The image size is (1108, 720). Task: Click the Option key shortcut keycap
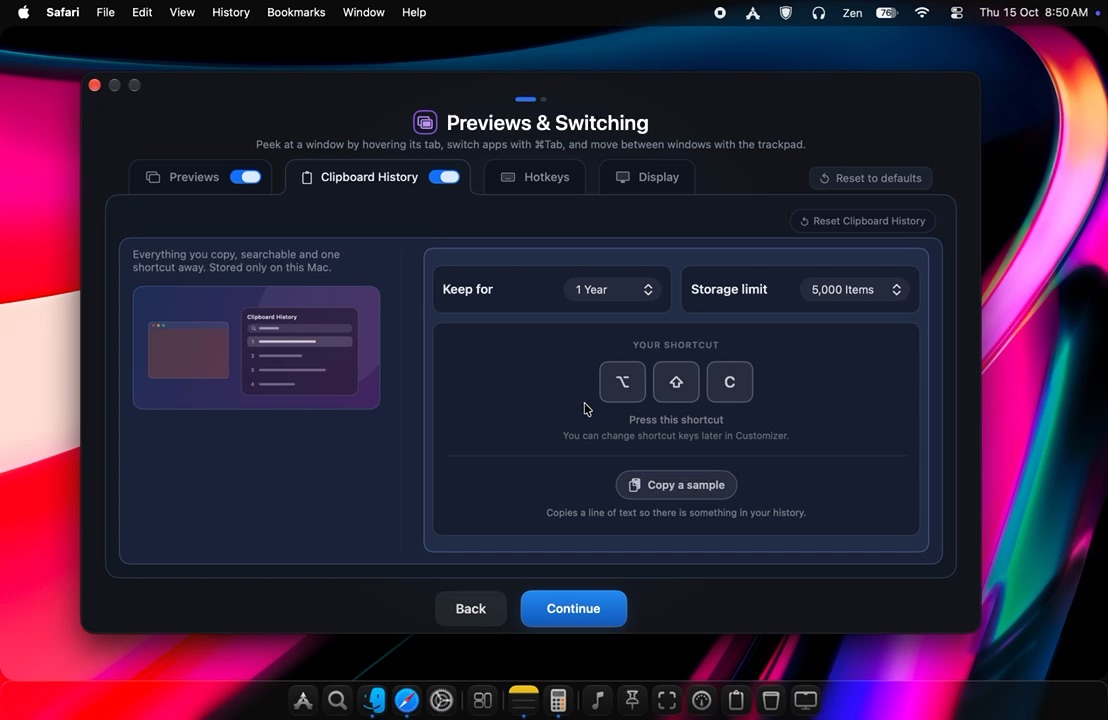pyautogui.click(x=623, y=382)
